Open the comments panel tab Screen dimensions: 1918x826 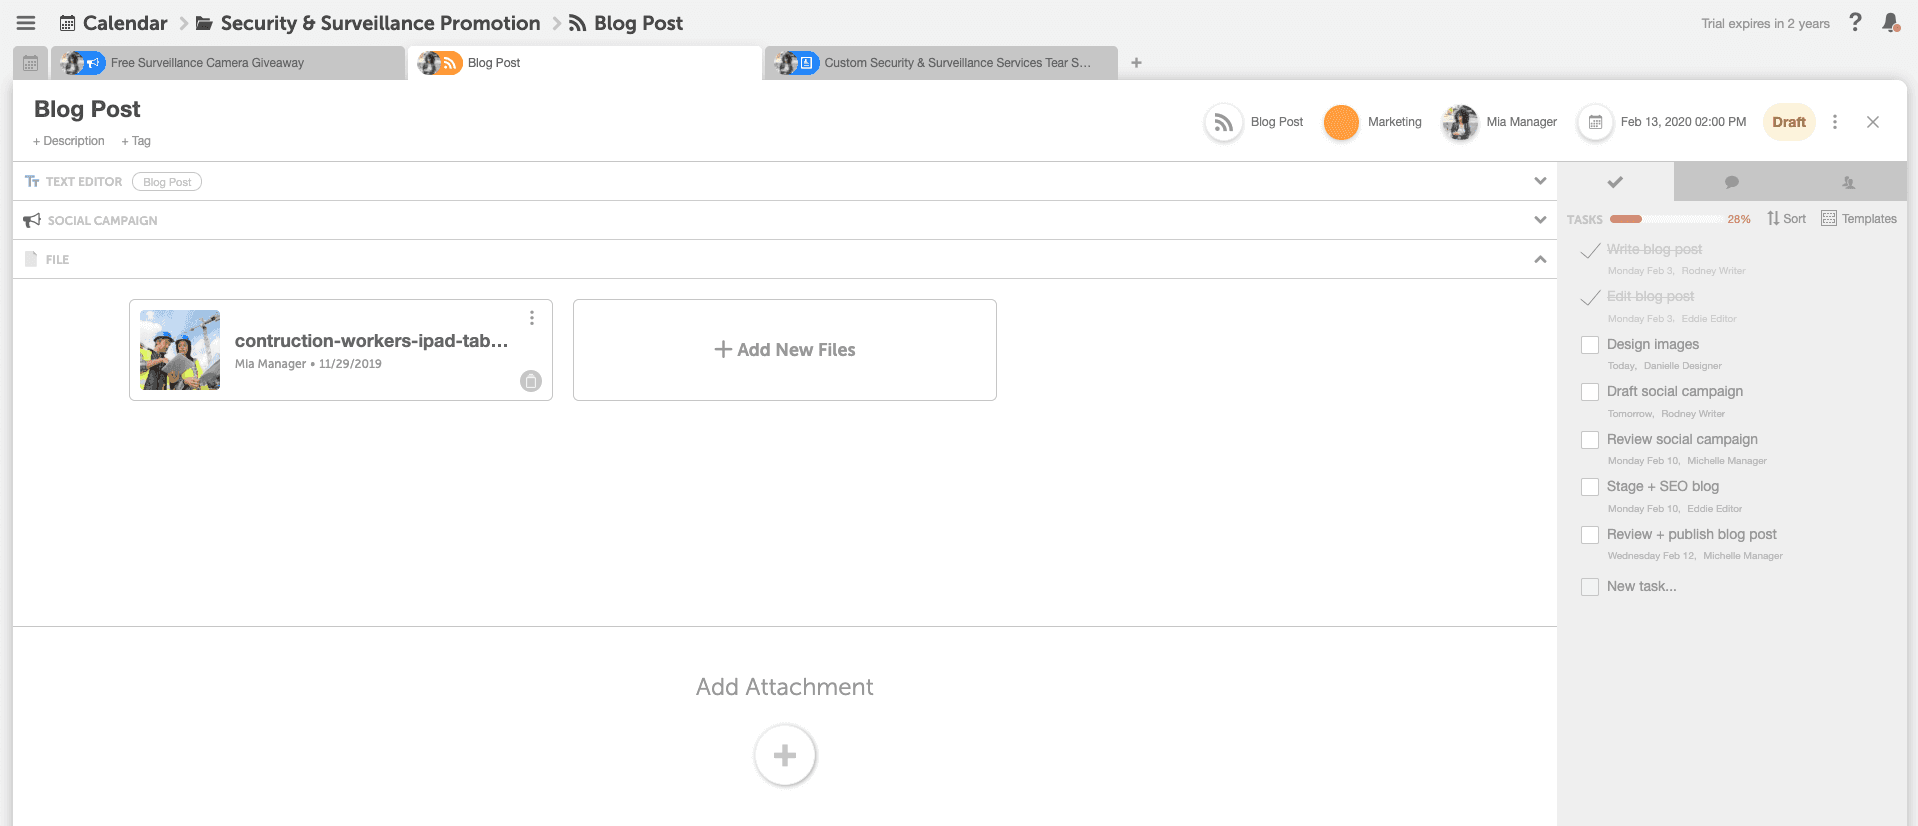pyautogui.click(x=1731, y=182)
